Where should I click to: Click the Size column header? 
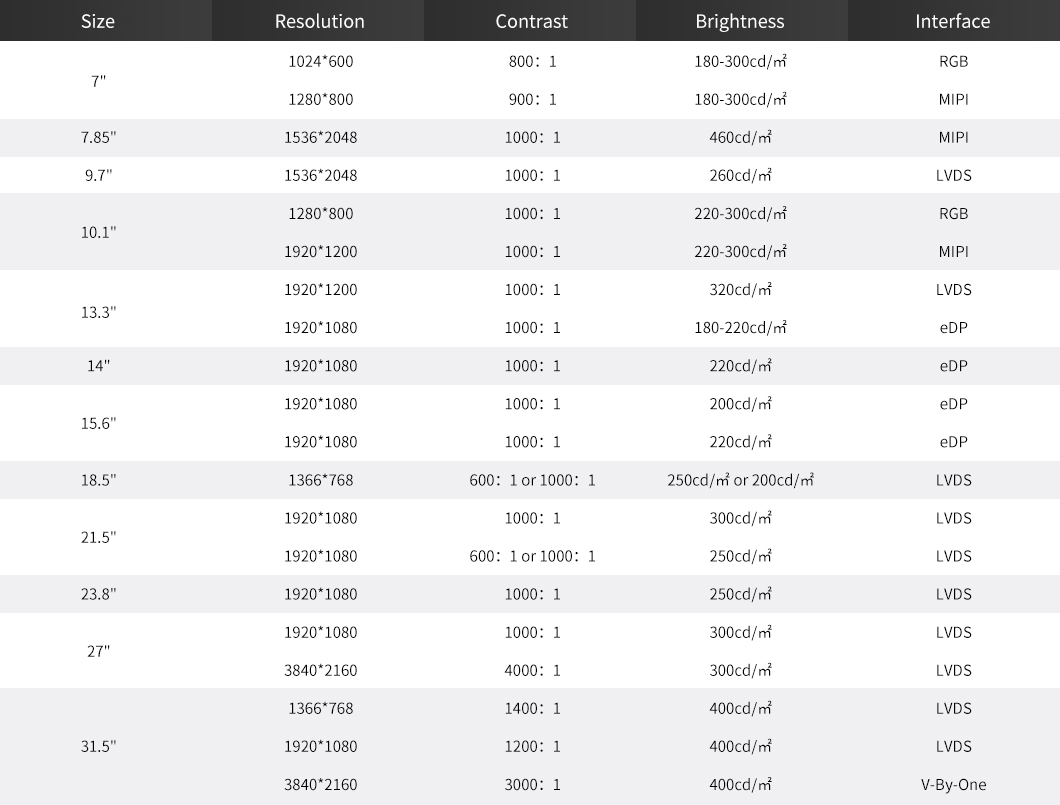pyautogui.click(x=98, y=21)
